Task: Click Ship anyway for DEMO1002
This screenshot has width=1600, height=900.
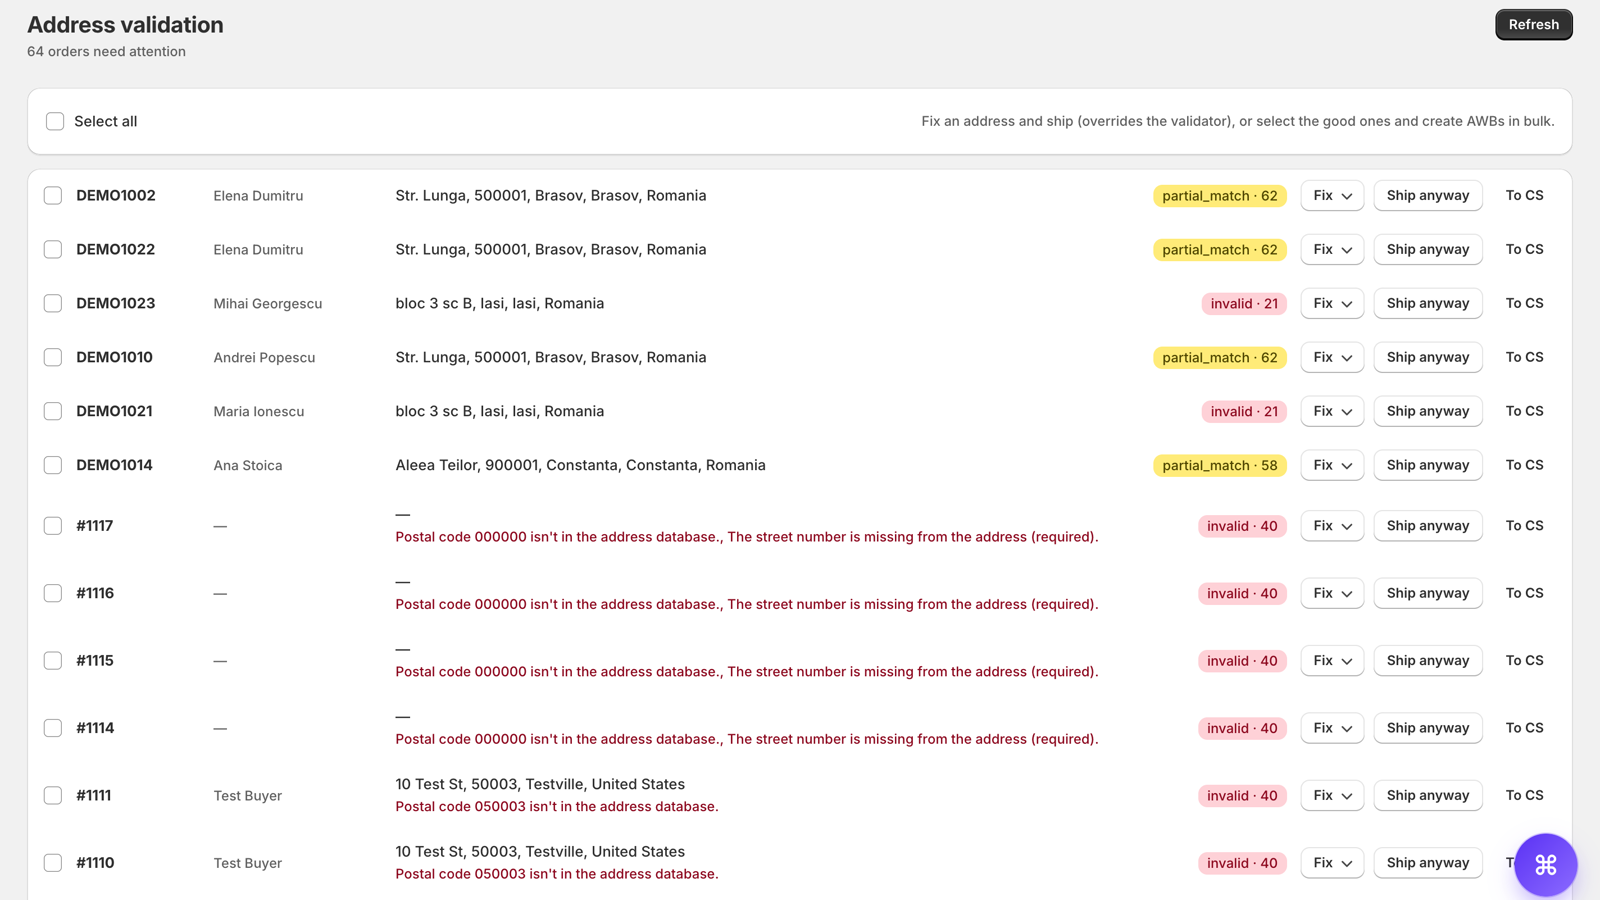Action: [1428, 196]
